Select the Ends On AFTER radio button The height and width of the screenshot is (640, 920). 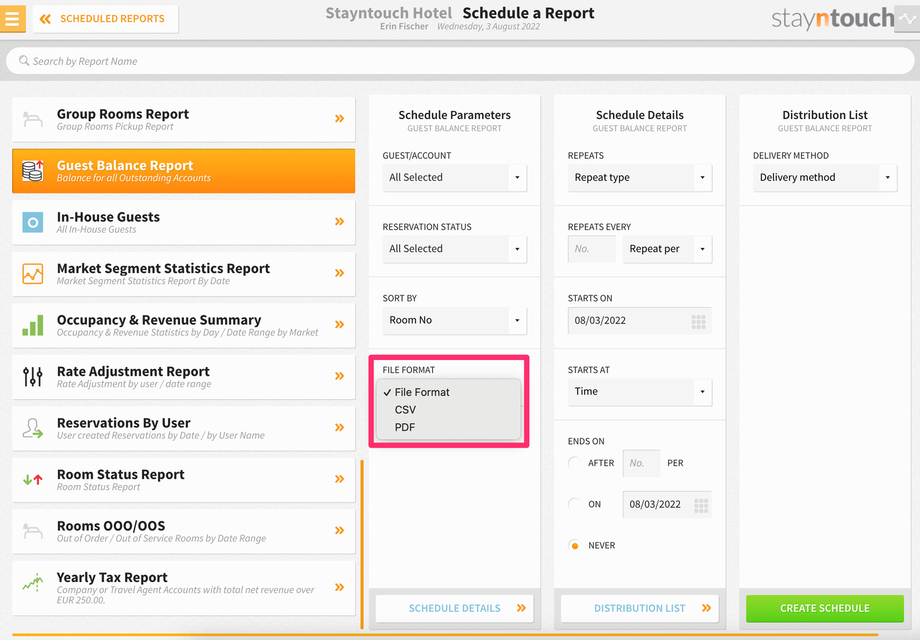coord(574,463)
